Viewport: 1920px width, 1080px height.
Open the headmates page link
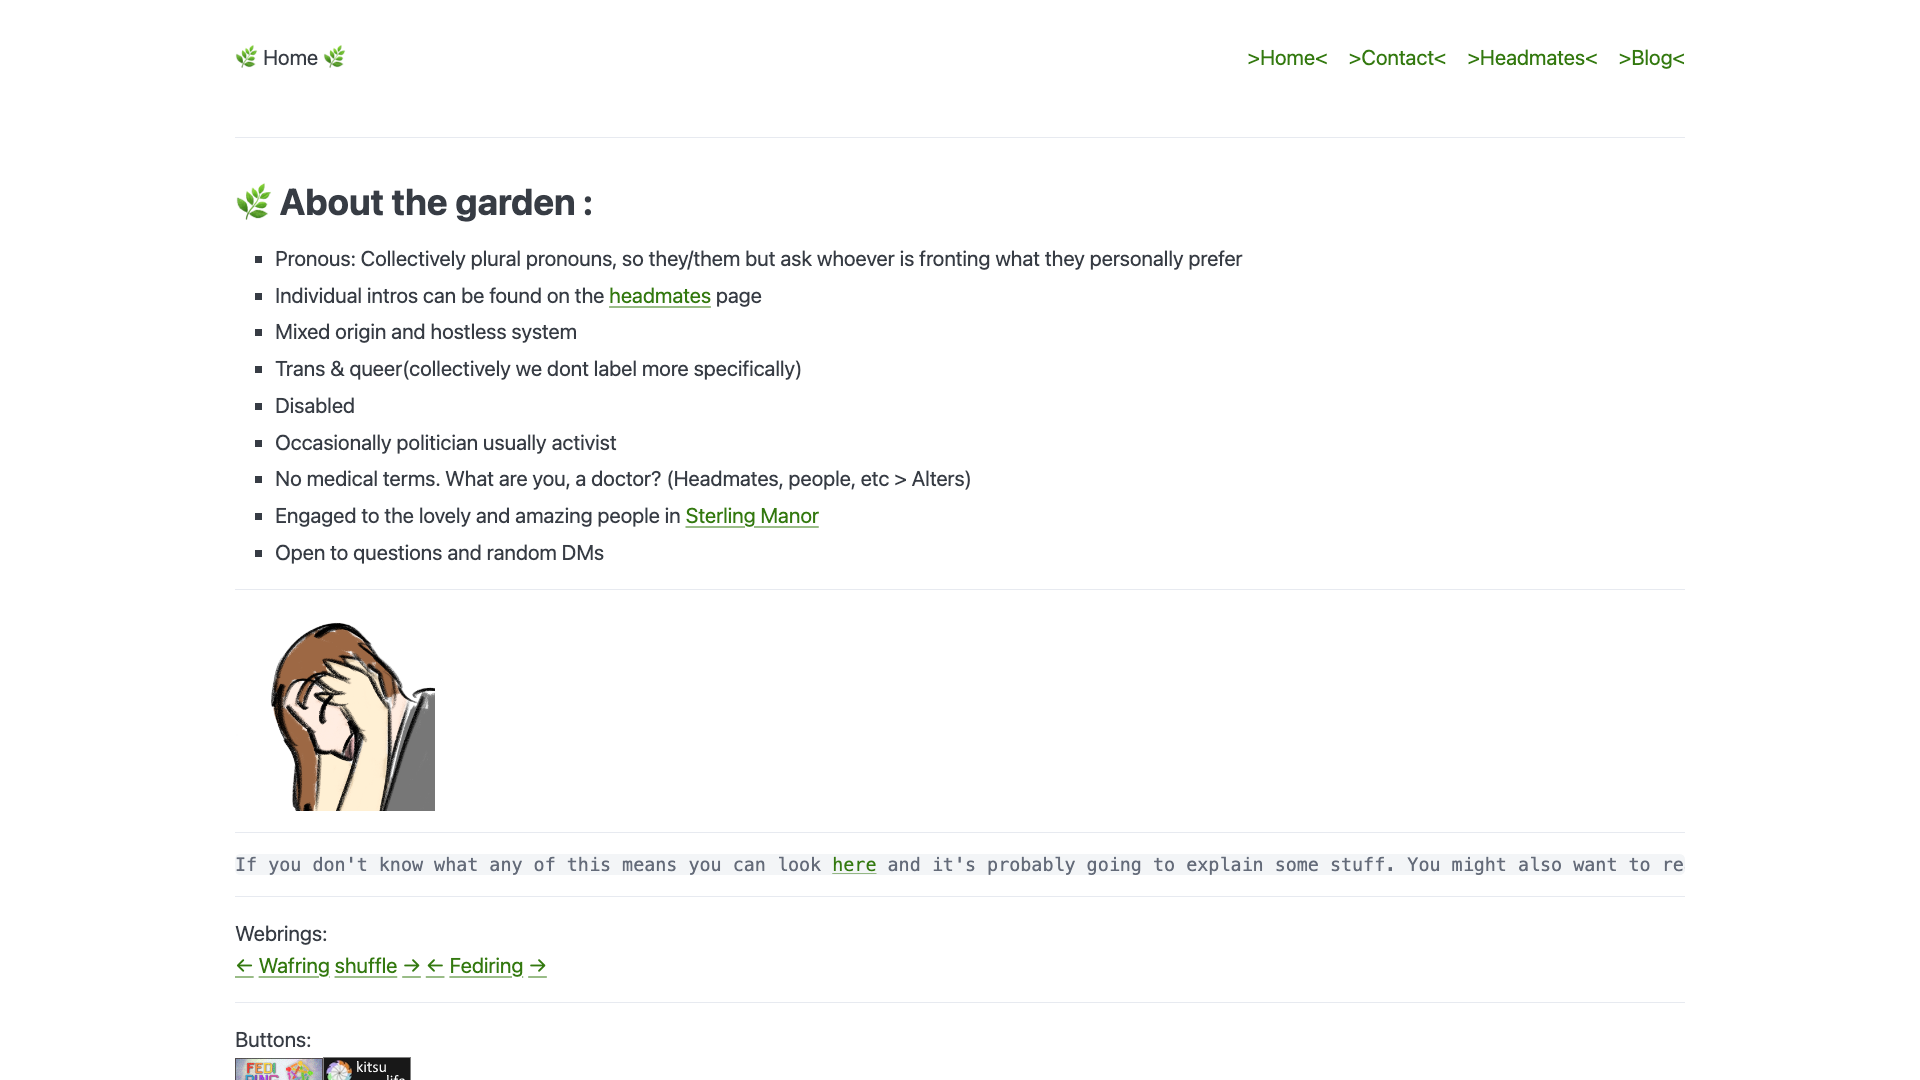pos(659,296)
